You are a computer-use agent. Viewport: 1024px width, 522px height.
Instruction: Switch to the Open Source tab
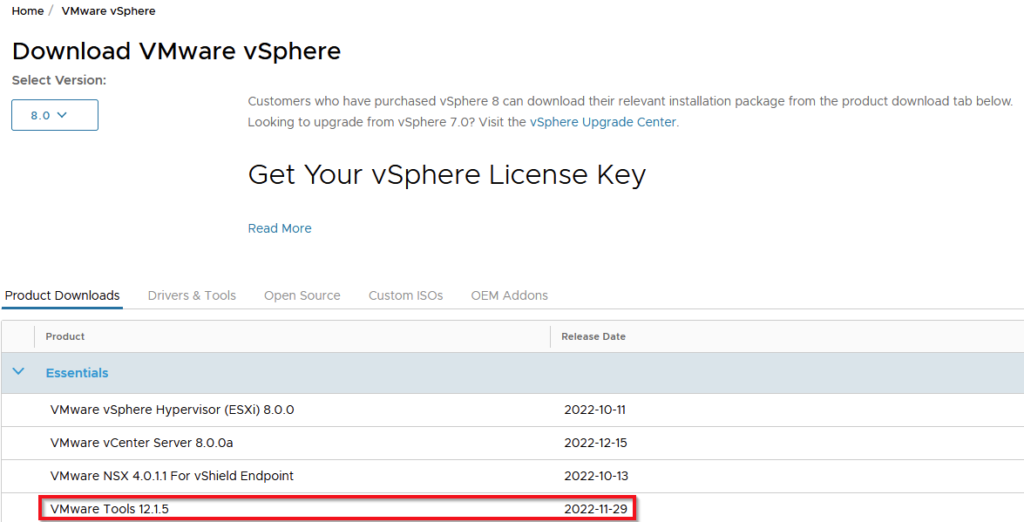point(302,295)
